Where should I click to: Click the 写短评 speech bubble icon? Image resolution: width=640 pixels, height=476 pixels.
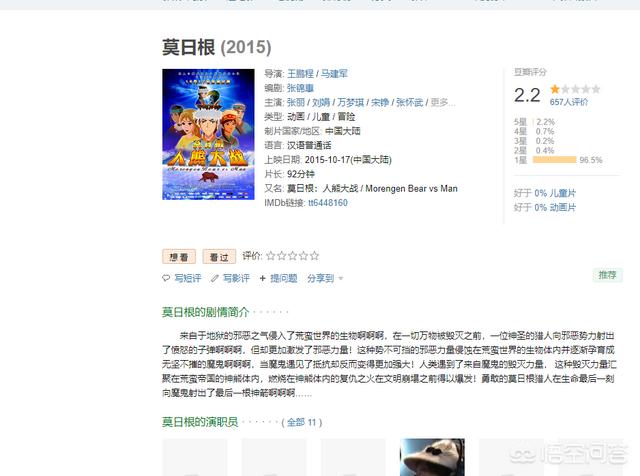166,278
